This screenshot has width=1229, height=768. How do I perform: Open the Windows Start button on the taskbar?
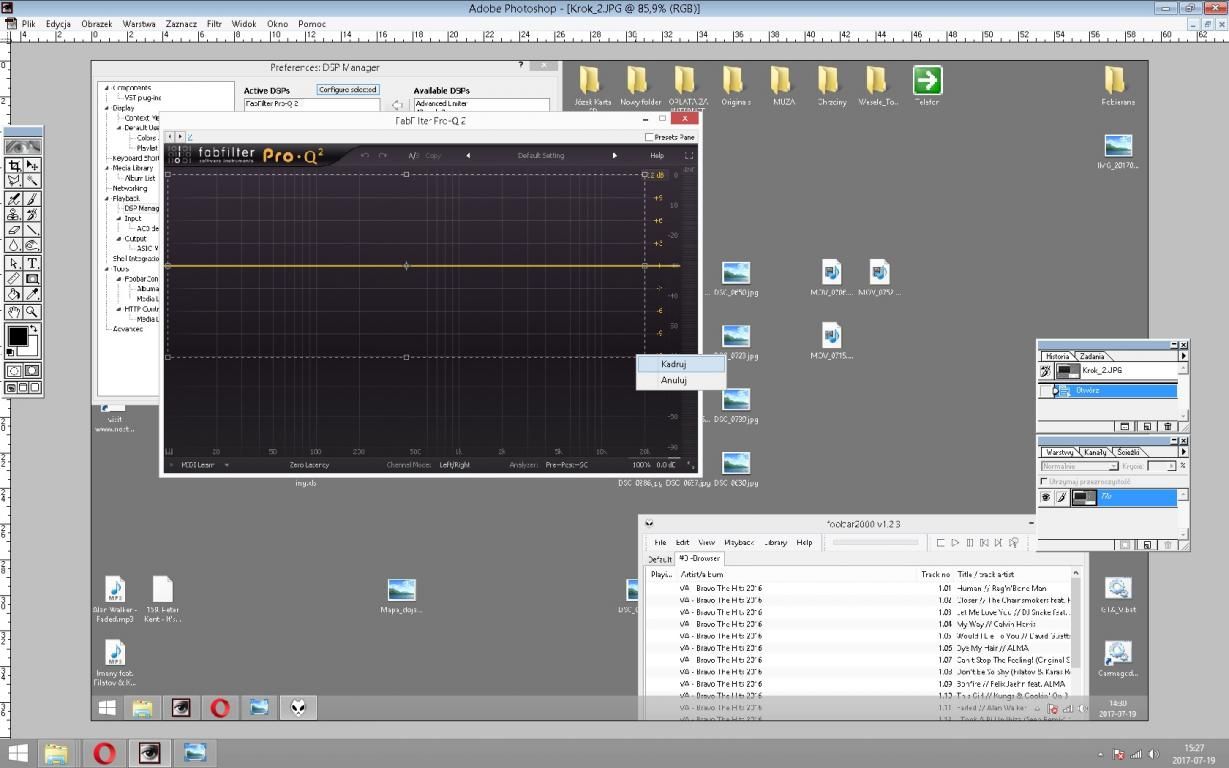[18, 752]
